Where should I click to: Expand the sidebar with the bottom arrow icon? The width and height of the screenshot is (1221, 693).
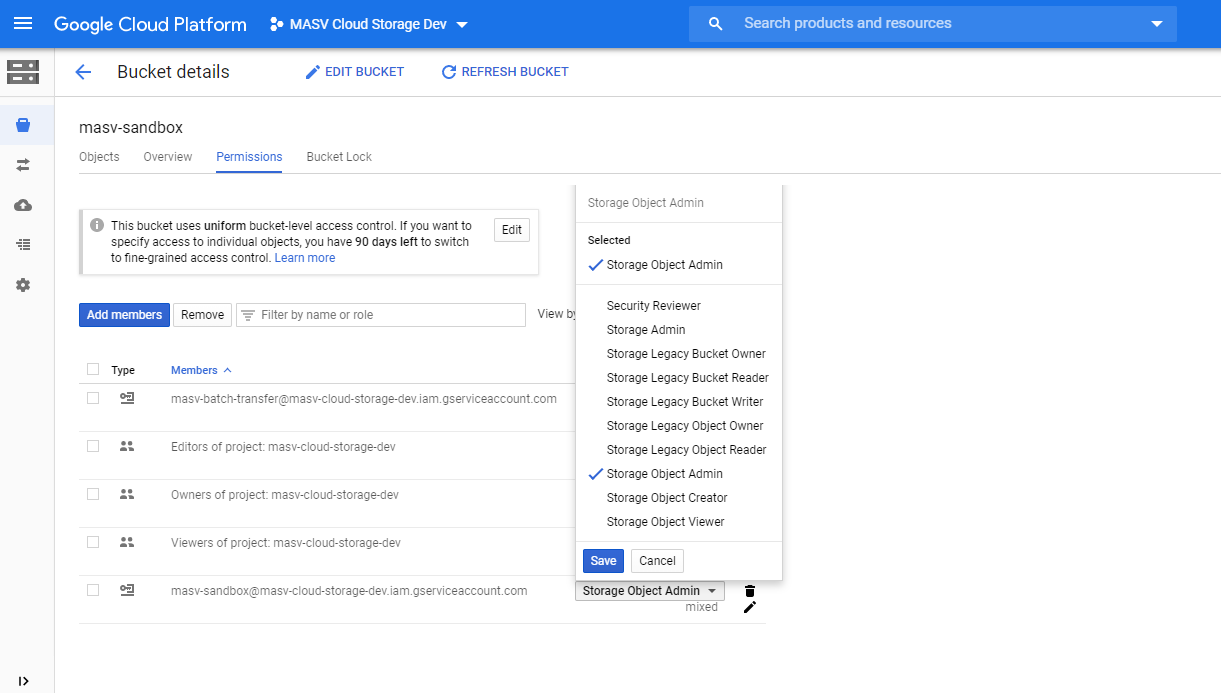click(x=23, y=681)
